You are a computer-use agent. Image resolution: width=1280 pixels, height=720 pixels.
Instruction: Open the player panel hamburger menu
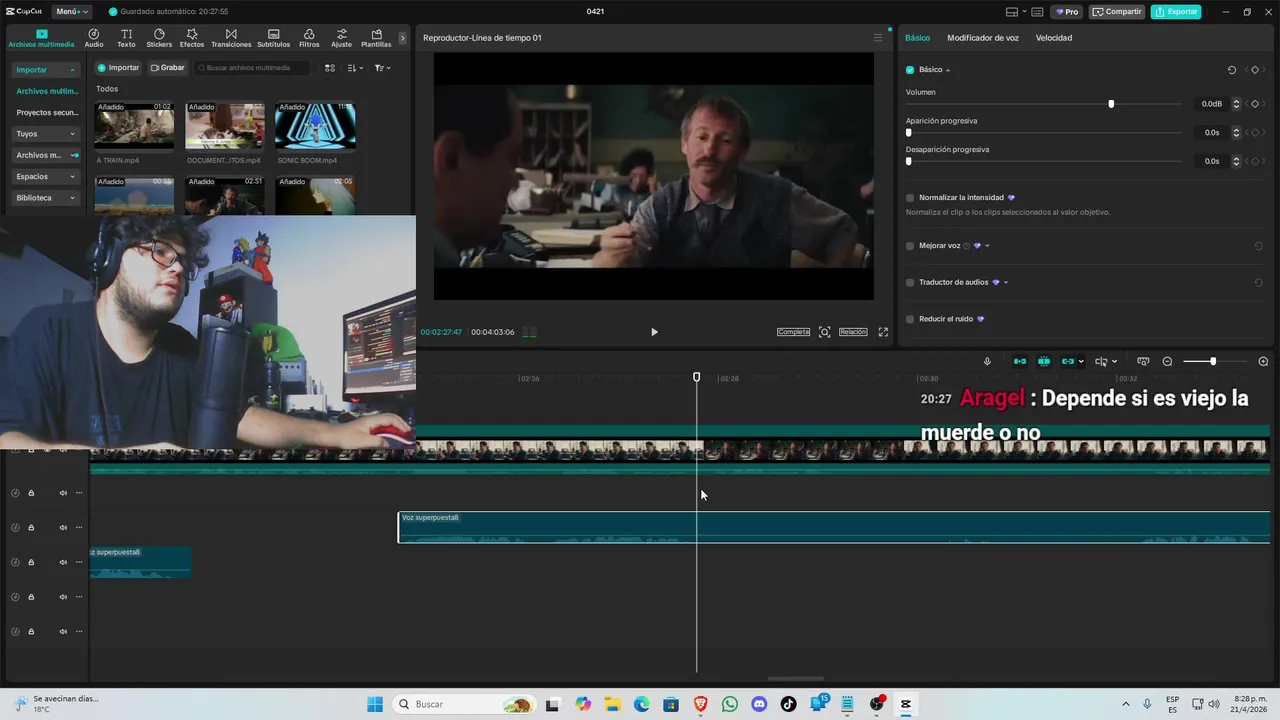(x=878, y=38)
